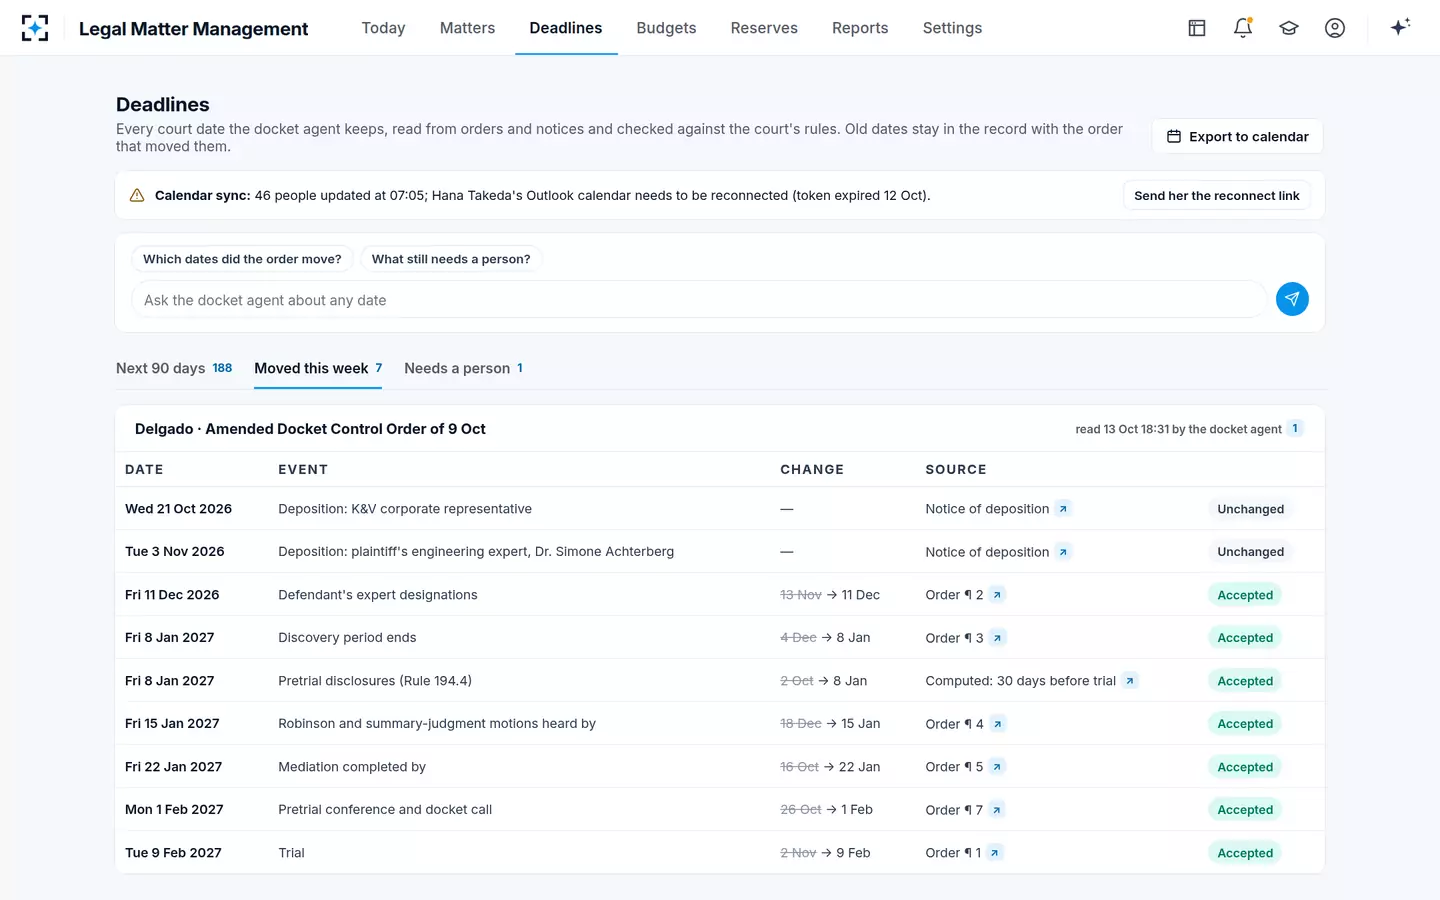Open Order ¶ 2 source link icon

coord(997,595)
